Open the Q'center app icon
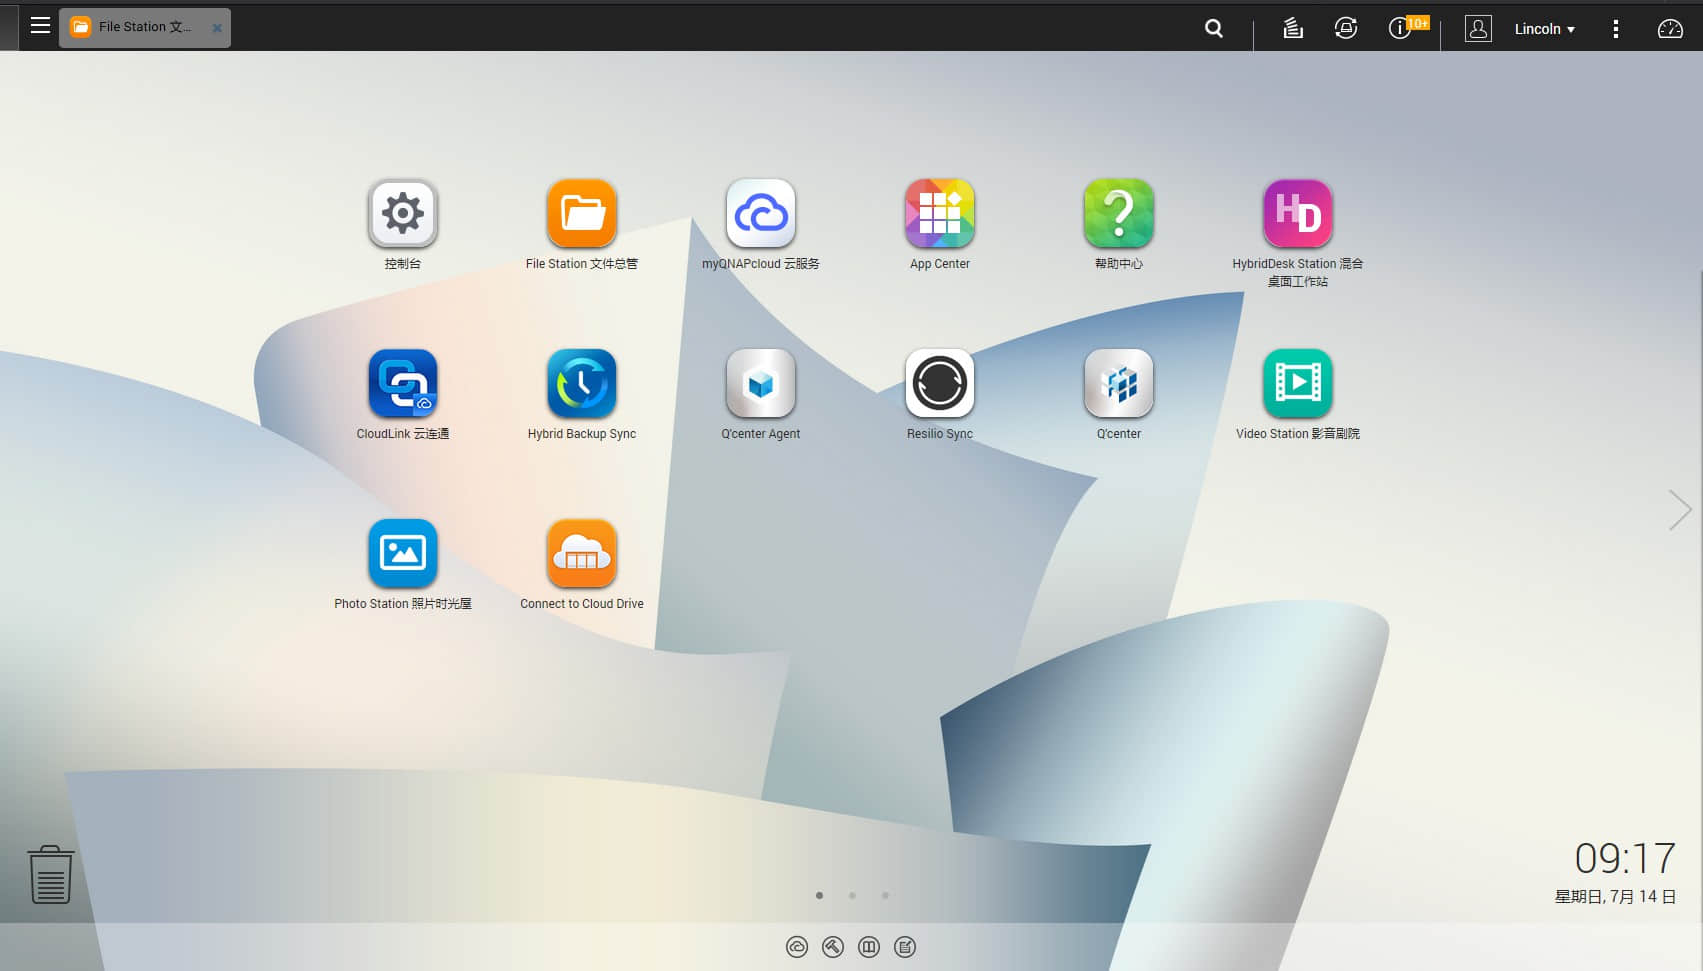Image resolution: width=1703 pixels, height=971 pixels. pyautogui.click(x=1119, y=383)
